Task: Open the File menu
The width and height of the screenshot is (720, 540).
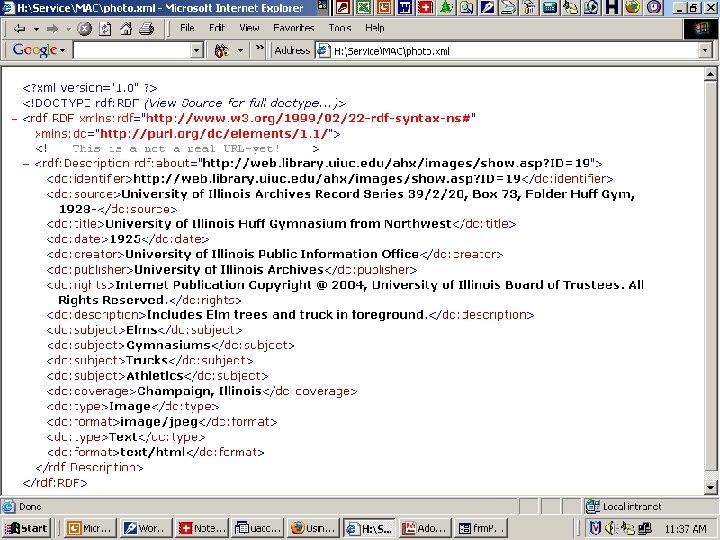Action: click(187, 28)
